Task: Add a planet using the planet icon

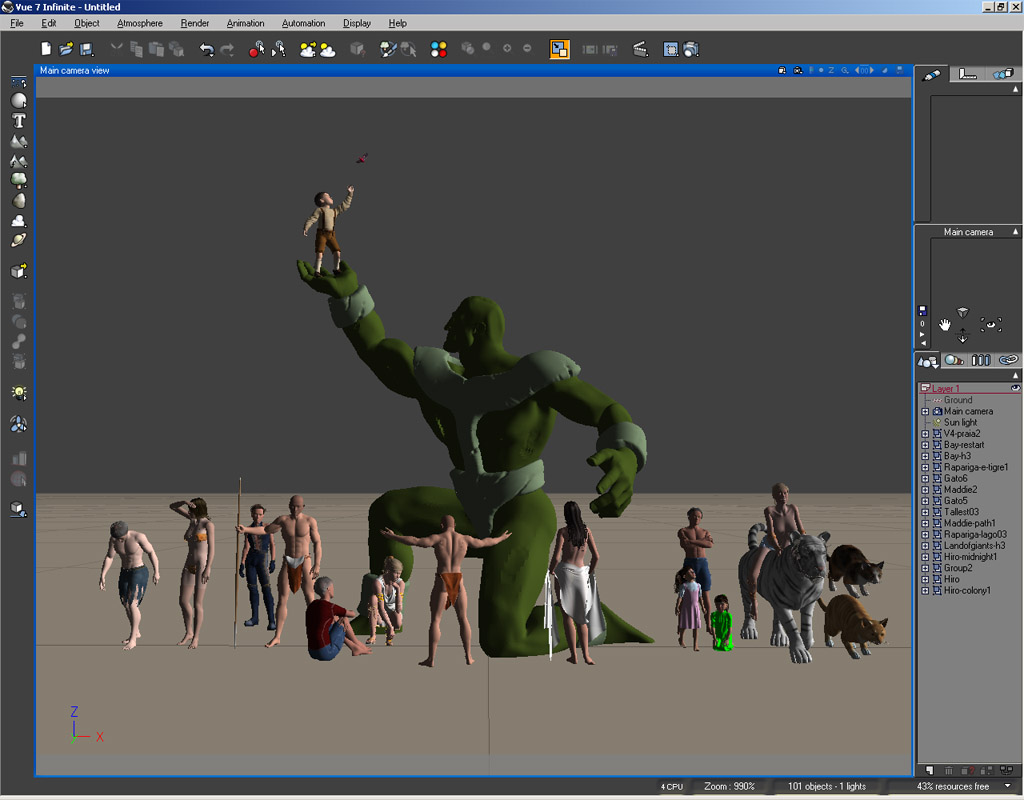Action: click(18, 240)
